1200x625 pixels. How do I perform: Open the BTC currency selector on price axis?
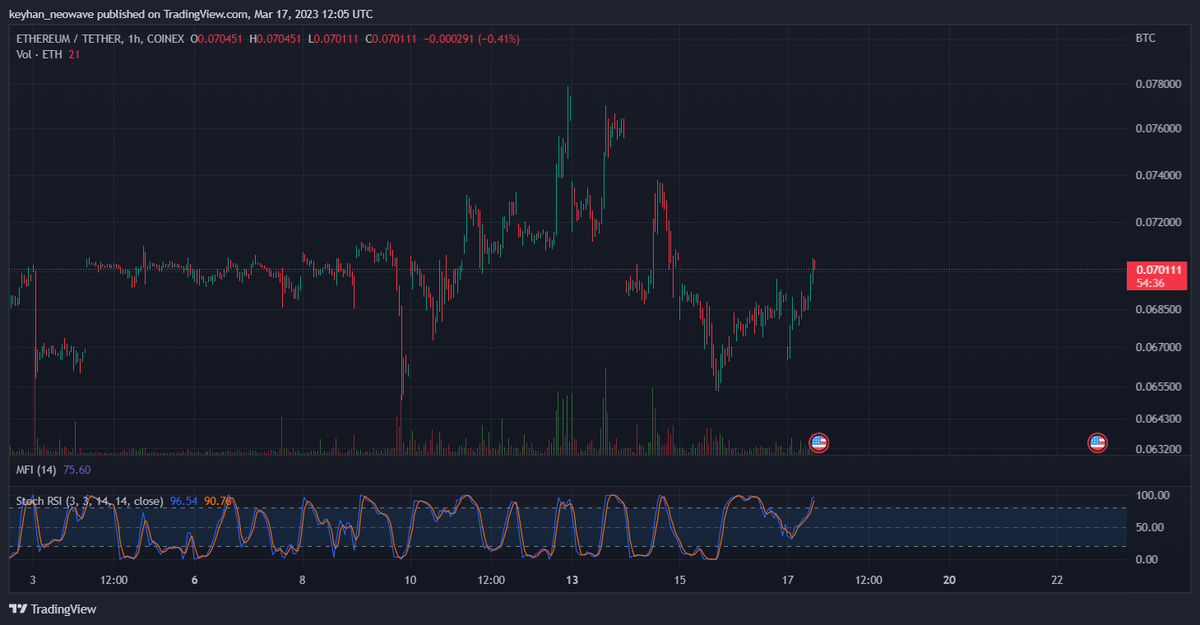tap(1145, 38)
